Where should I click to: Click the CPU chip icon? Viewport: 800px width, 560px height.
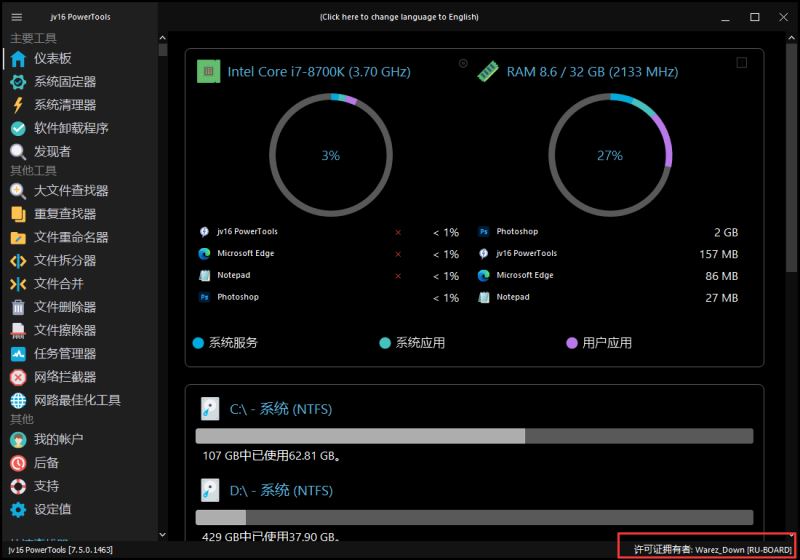tap(209, 71)
